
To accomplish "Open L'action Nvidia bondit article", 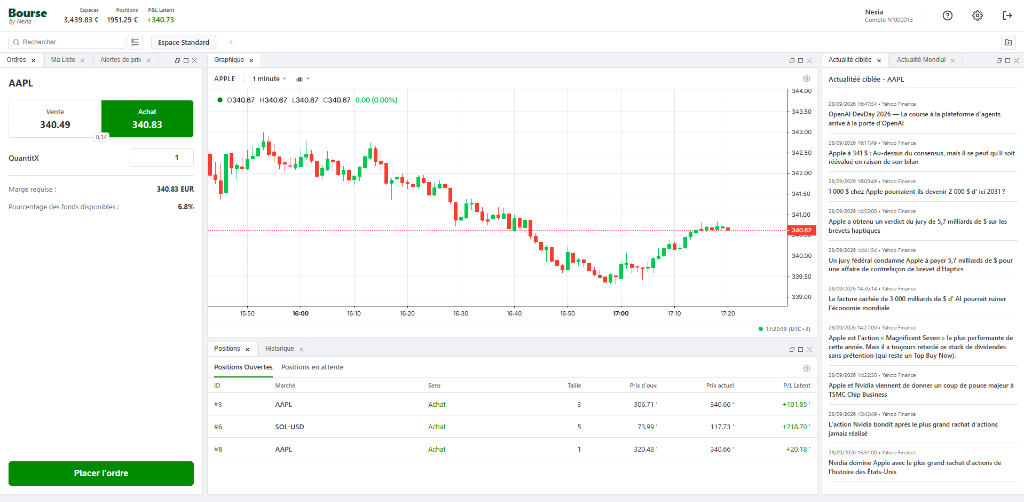I will (x=913, y=428).
